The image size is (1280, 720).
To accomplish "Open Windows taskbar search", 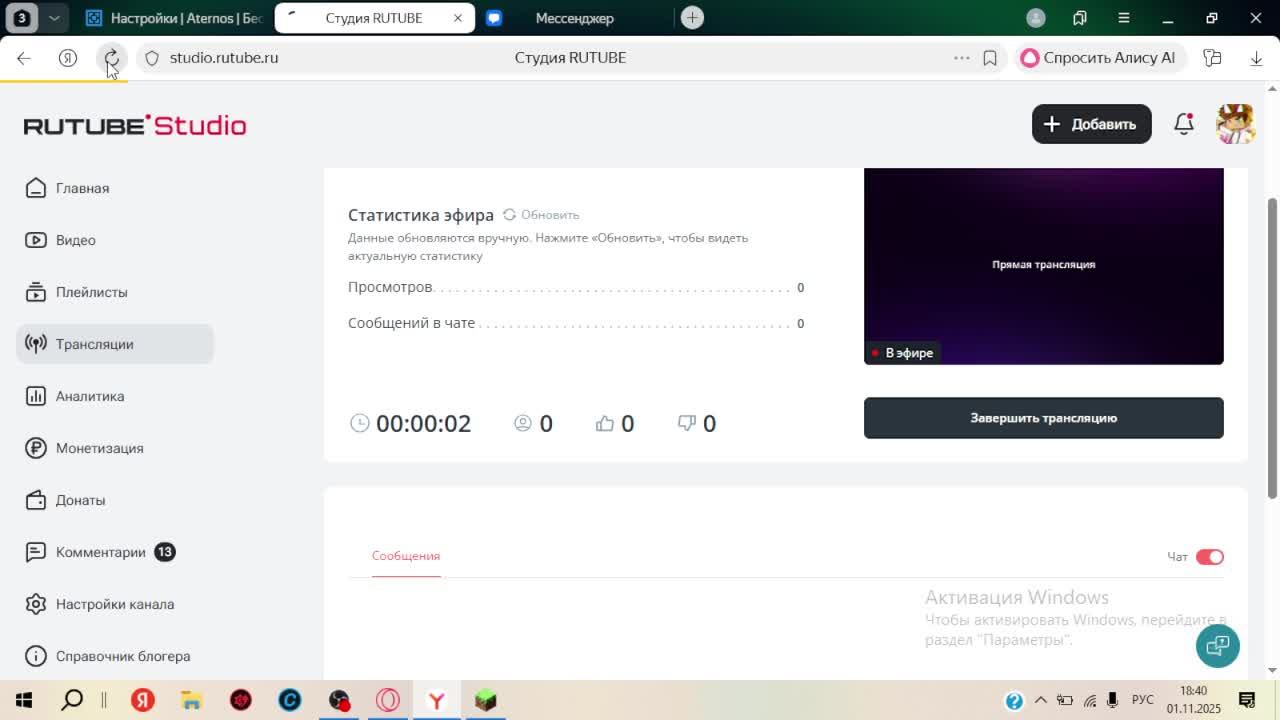I will (x=72, y=700).
